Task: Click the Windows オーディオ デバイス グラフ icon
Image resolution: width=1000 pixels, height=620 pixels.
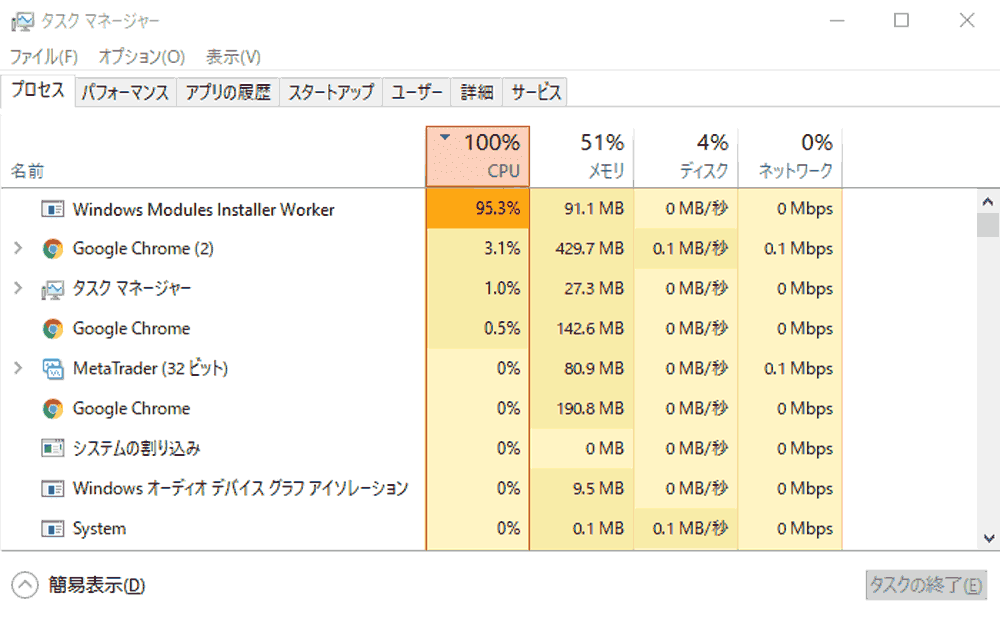Action: (52, 489)
